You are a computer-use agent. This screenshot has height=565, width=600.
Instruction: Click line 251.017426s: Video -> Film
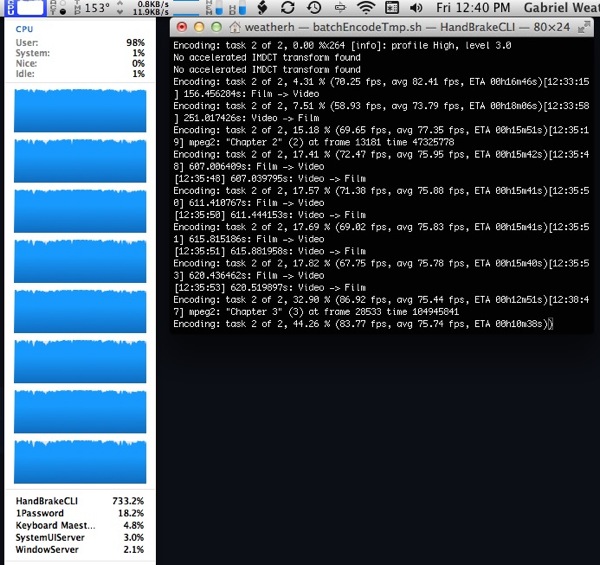coord(246,118)
